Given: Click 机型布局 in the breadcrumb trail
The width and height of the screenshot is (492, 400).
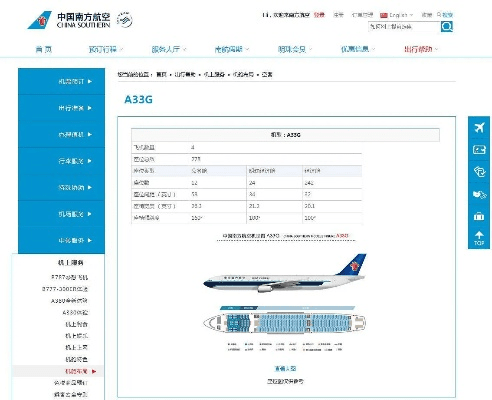Looking at the screenshot, I should point(243,74).
